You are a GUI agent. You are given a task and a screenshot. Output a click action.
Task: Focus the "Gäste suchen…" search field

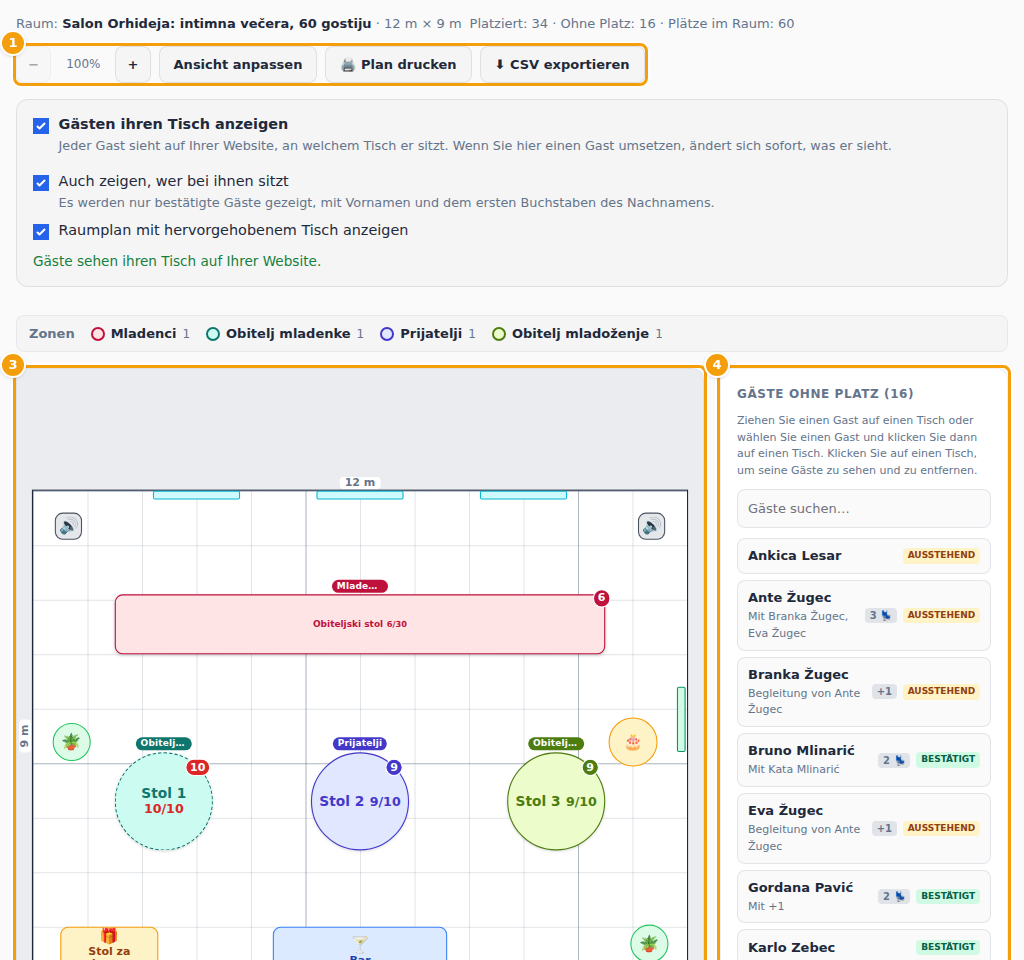pos(863,509)
